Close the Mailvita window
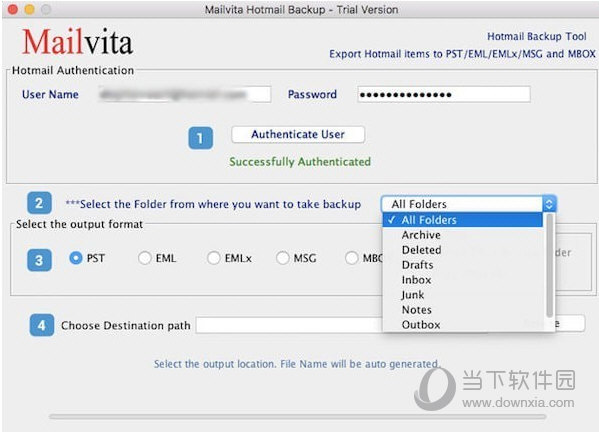The image size is (599, 432). [x=13, y=9]
